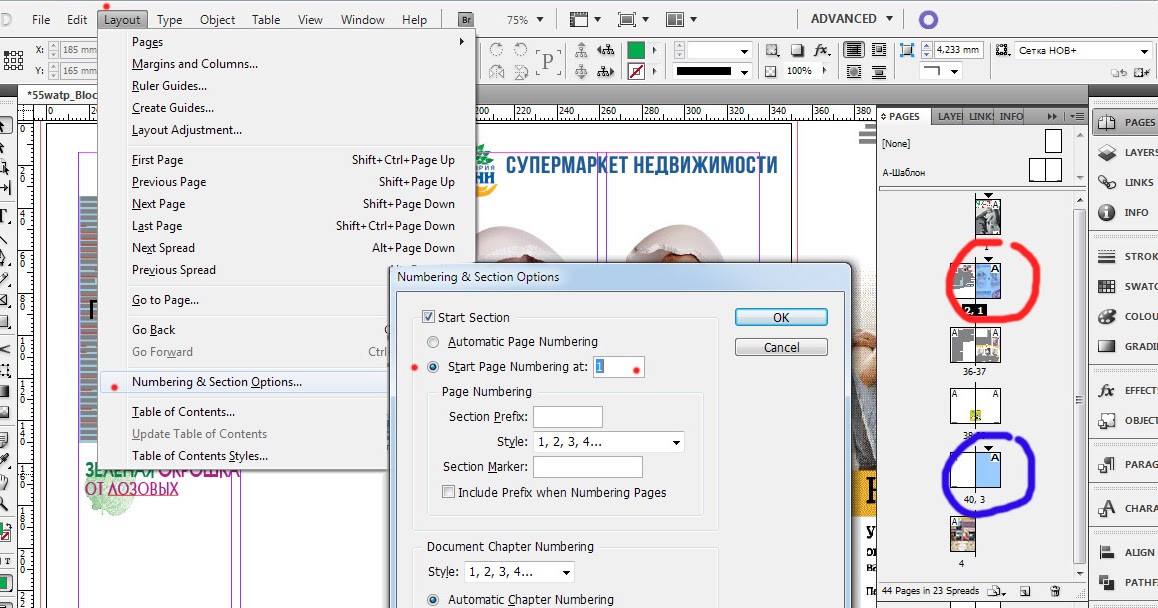
Task: Open the Layers panel icon in dock
Action: (x=1106, y=152)
